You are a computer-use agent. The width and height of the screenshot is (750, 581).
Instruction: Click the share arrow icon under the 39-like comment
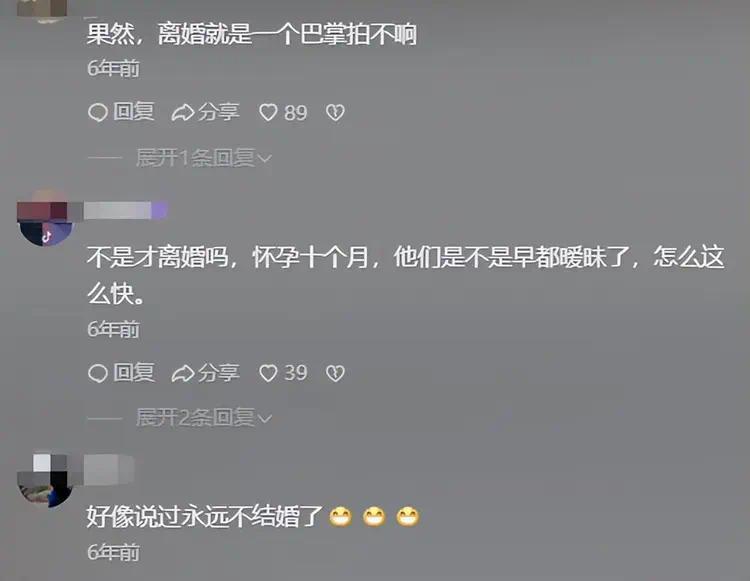pyautogui.click(x=183, y=373)
